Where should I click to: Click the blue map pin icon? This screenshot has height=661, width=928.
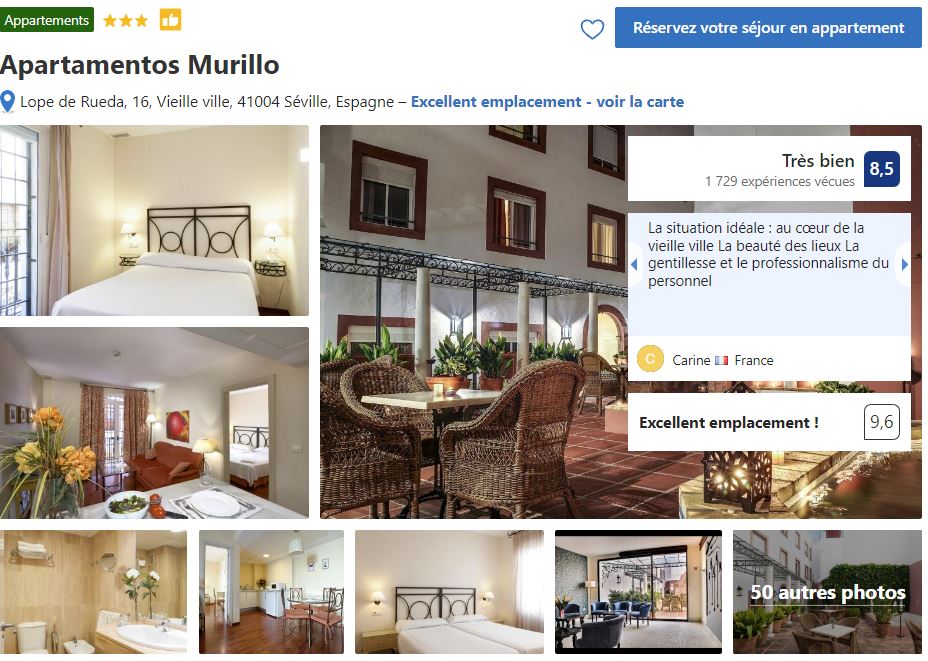tap(8, 102)
